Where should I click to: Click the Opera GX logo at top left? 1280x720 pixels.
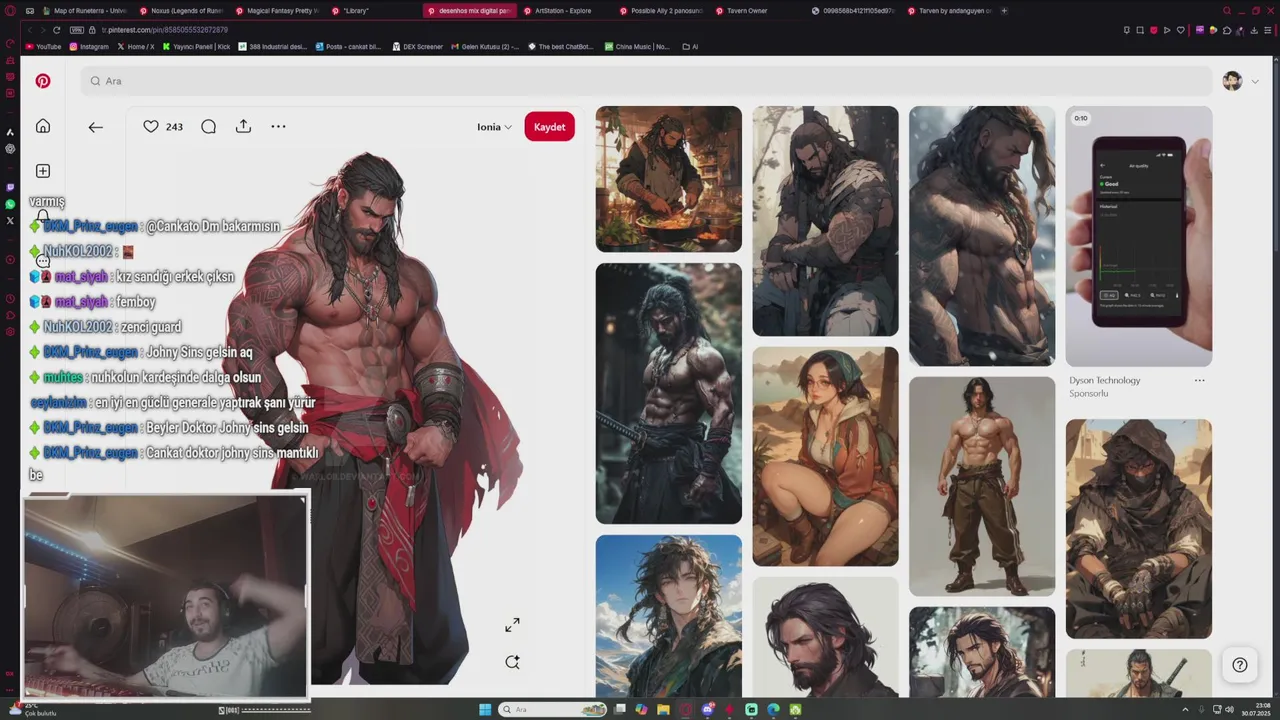10,11
